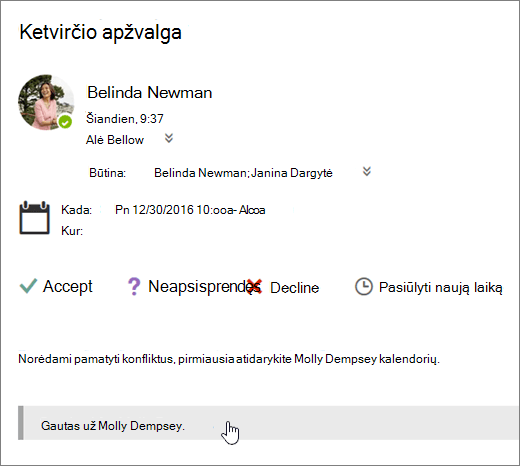Expand the Būtina attendees list

(x=367, y=171)
